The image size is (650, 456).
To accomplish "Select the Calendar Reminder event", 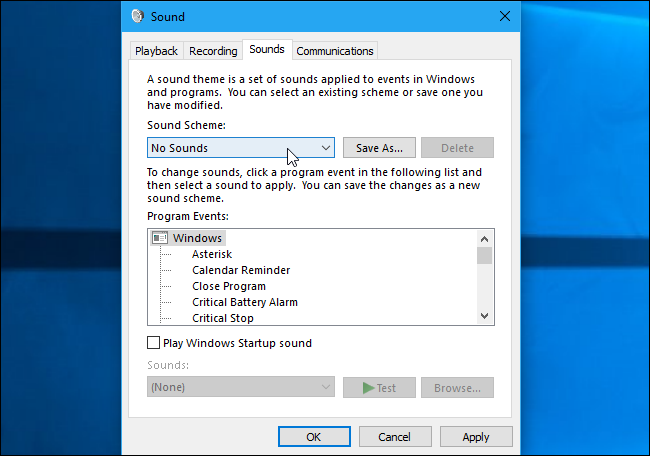I will (241, 270).
